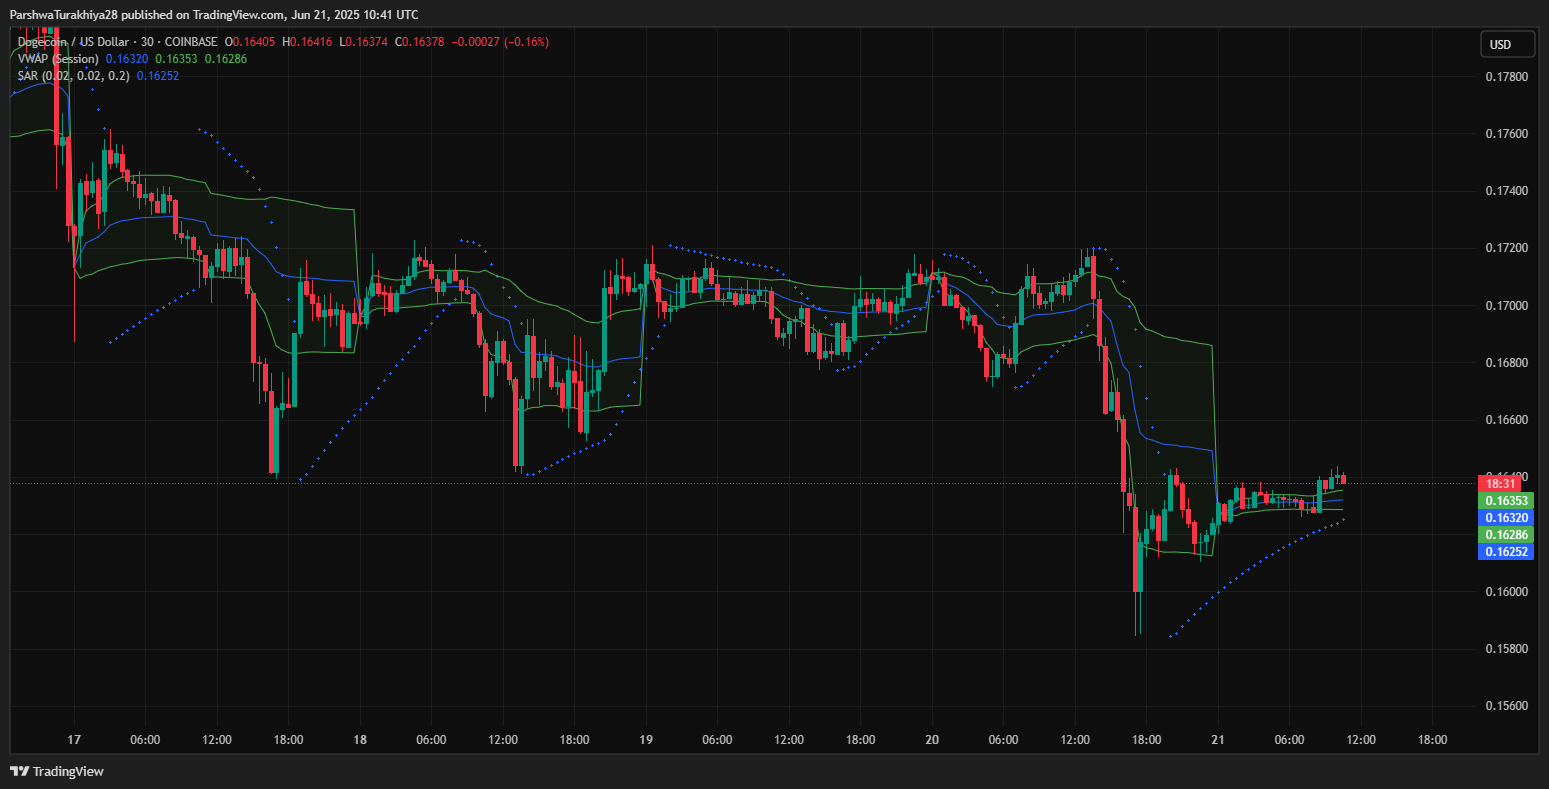Click the red 18:31 countdown price label
The height and width of the screenshot is (789, 1549).
click(x=1505, y=483)
